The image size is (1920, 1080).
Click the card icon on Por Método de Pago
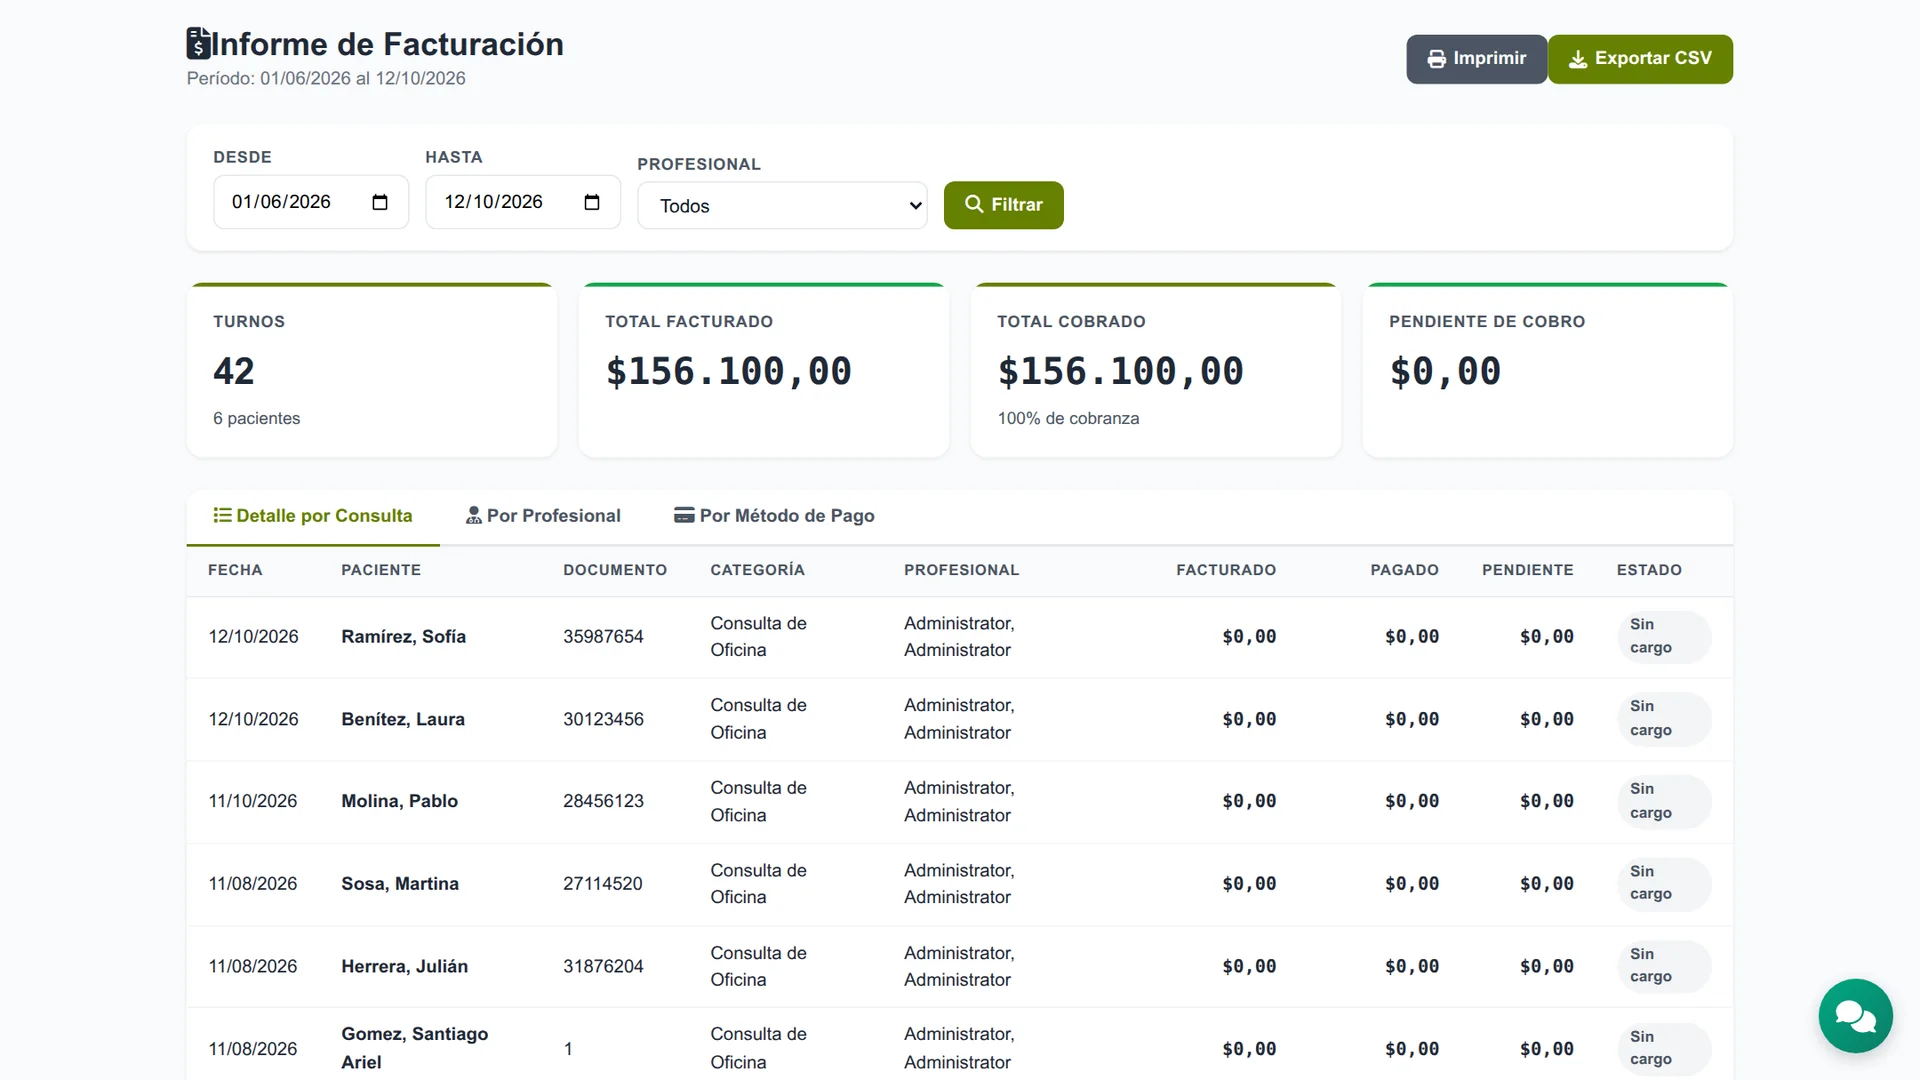point(684,515)
